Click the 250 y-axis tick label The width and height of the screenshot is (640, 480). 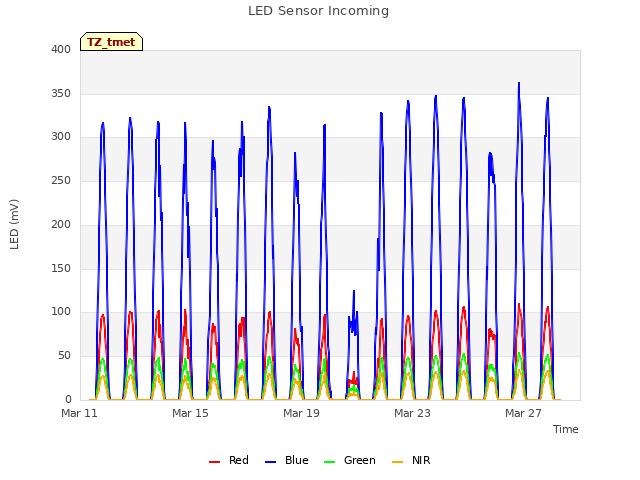(61, 180)
